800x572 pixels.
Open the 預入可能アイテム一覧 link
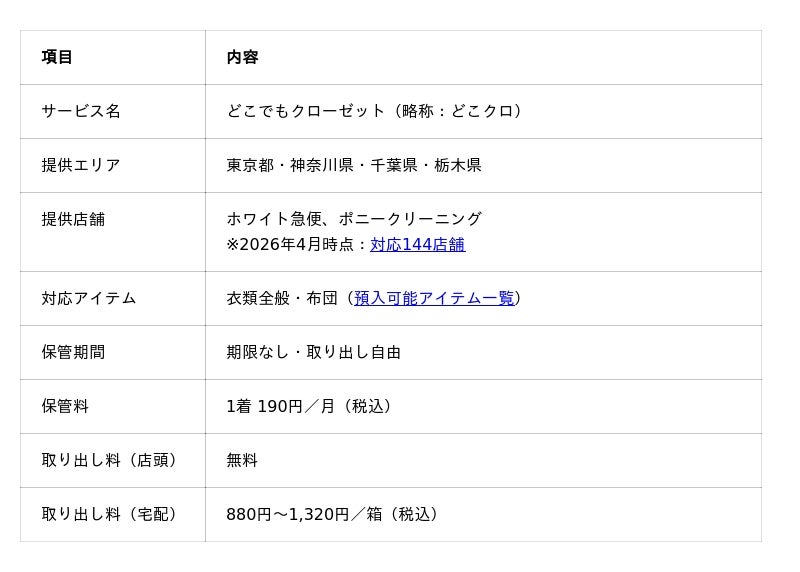(434, 298)
